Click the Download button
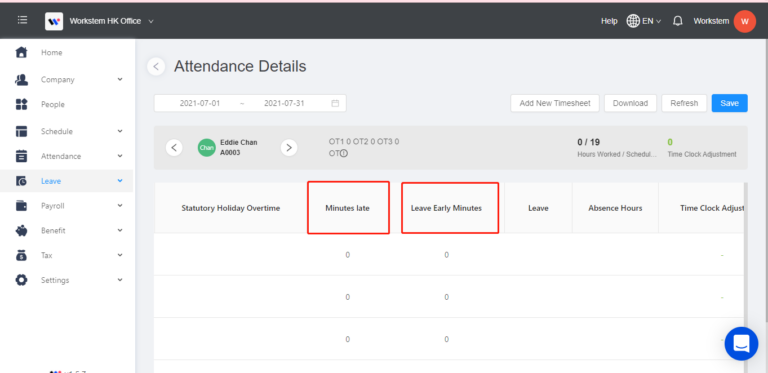This screenshot has height=373, width=768. (x=630, y=103)
